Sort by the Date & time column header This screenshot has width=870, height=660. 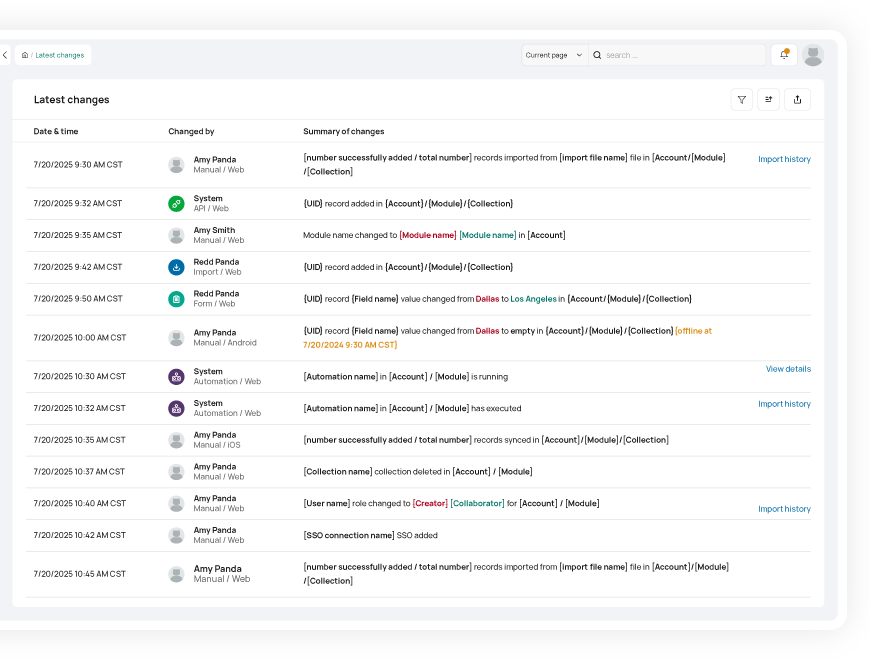pyautogui.click(x=56, y=131)
